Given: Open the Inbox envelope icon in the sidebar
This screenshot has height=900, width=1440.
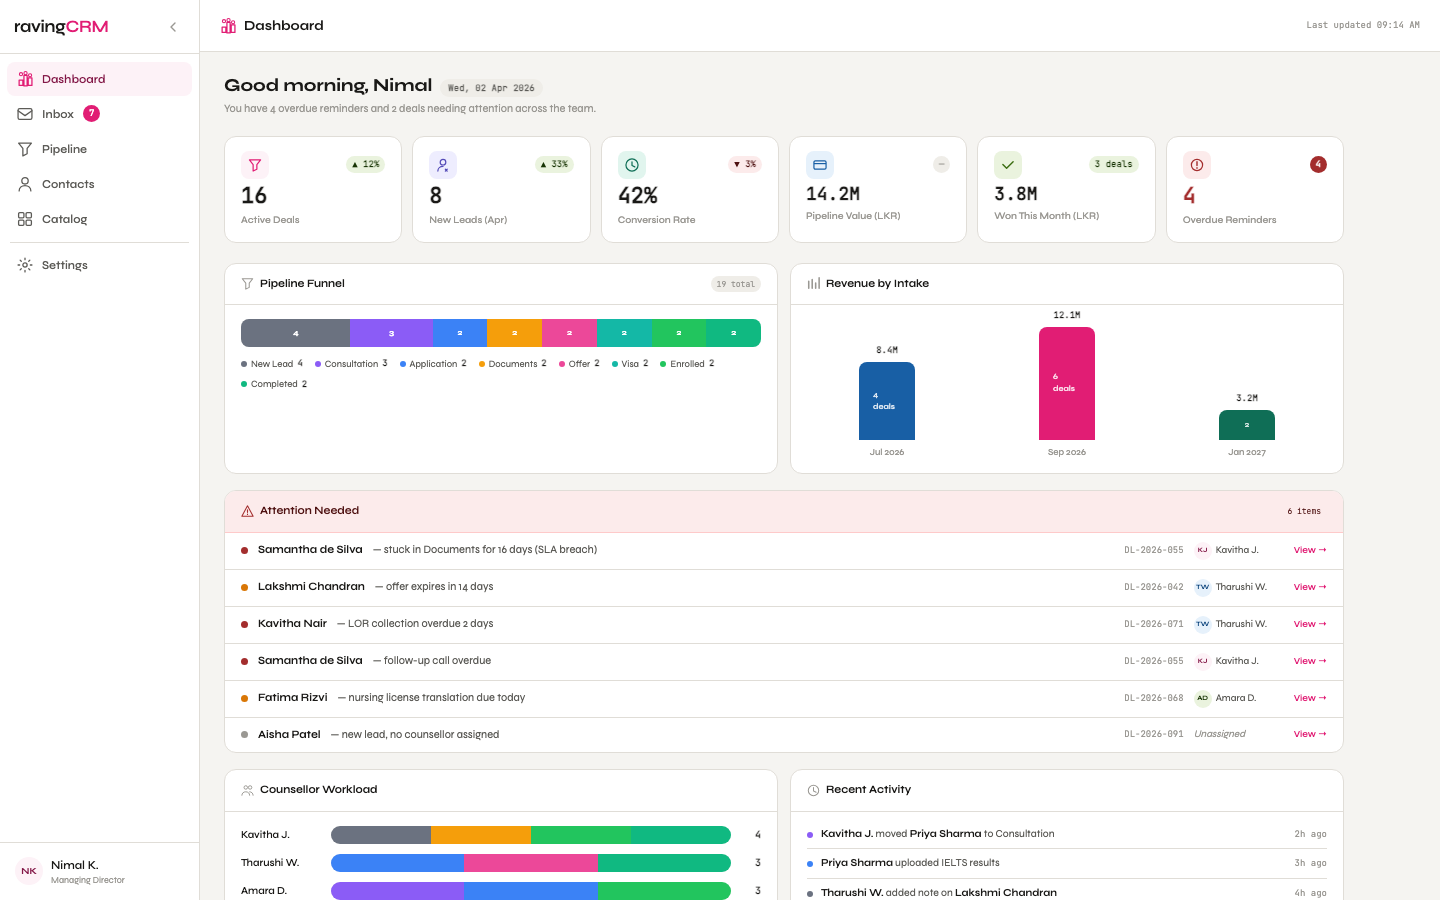Looking at the screenshot, I should (x=25, y=113).
